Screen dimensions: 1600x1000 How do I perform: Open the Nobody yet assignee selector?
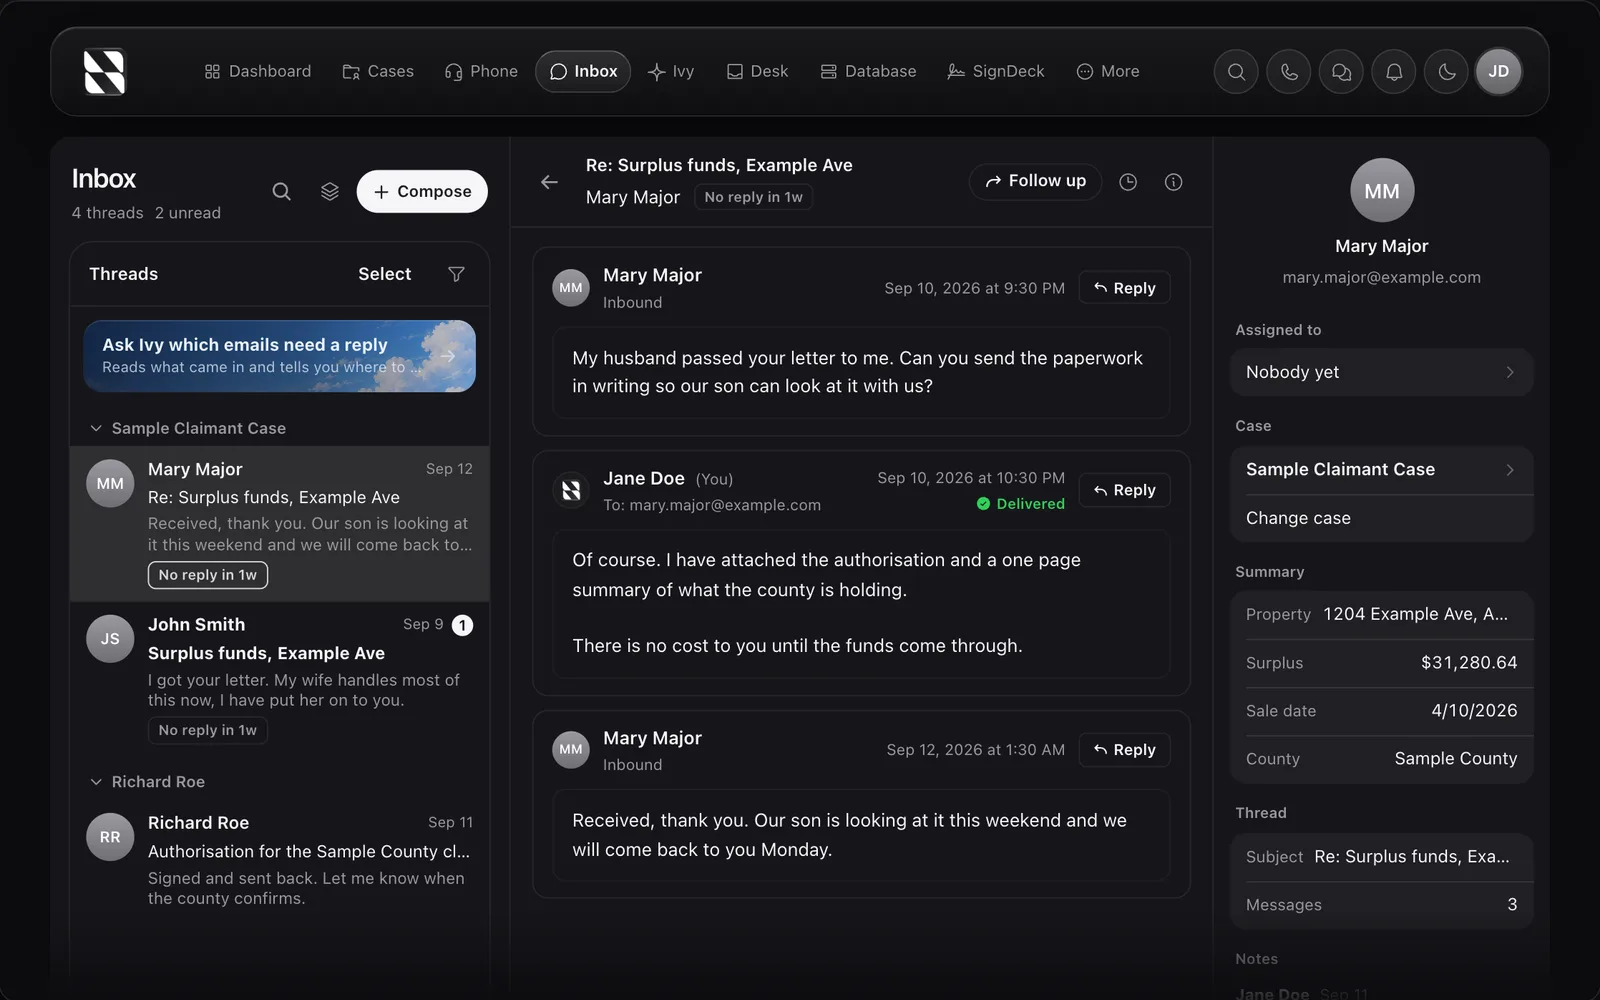(x=1381, y=372)
